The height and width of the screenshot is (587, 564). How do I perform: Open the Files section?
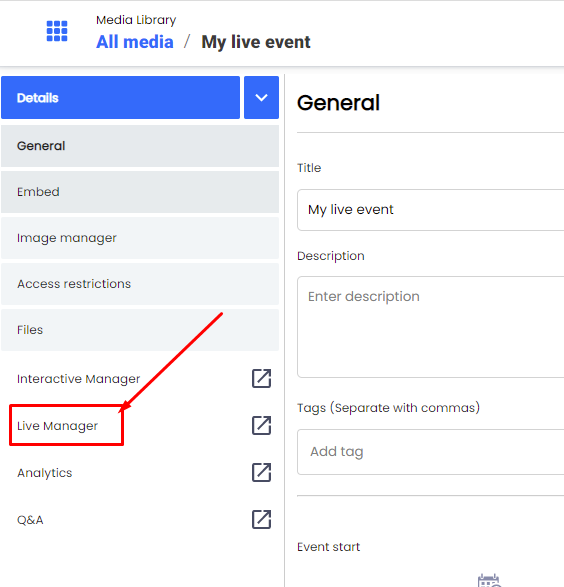pos(140,330)
